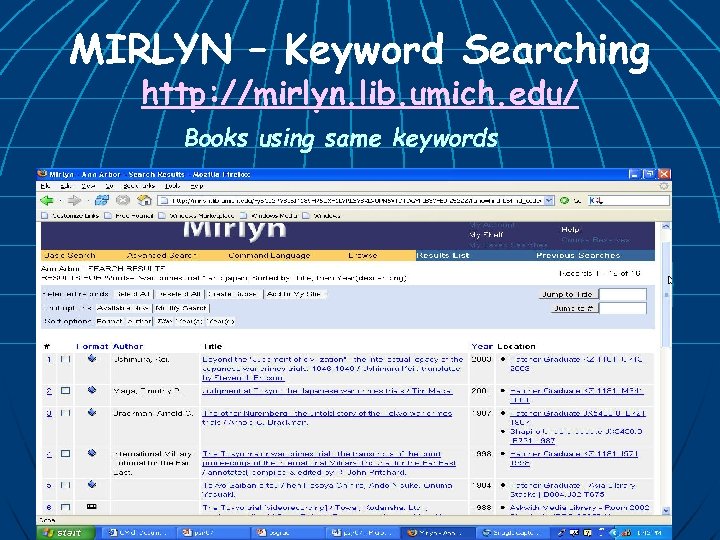Reload the page with the refresh icon
This screenshot has width=720, height=540.
pyautogui.click(x=101, y=200)
